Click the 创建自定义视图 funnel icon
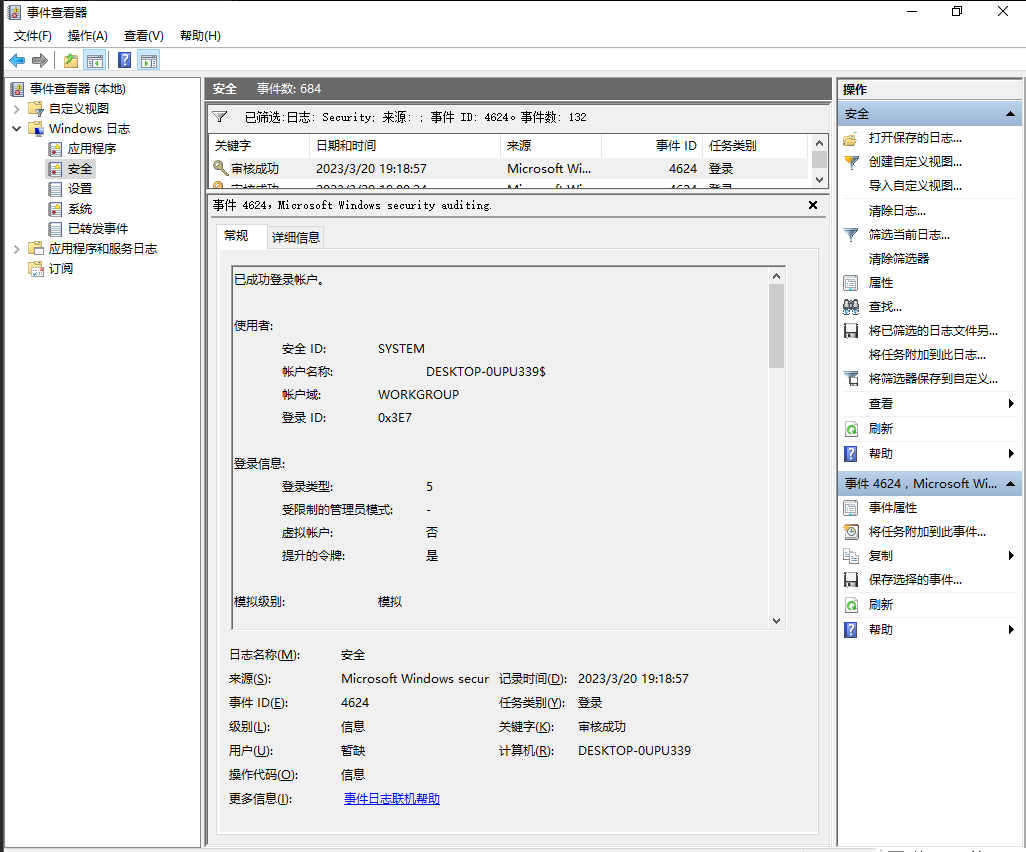1026x852 pixels. (x=851, y=162)
